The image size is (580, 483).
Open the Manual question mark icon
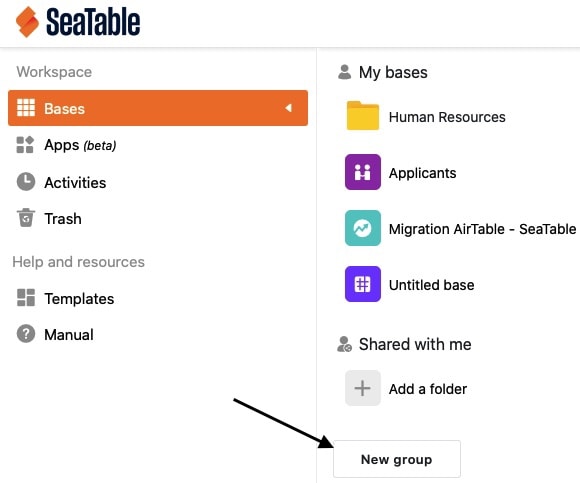point(26,334)
